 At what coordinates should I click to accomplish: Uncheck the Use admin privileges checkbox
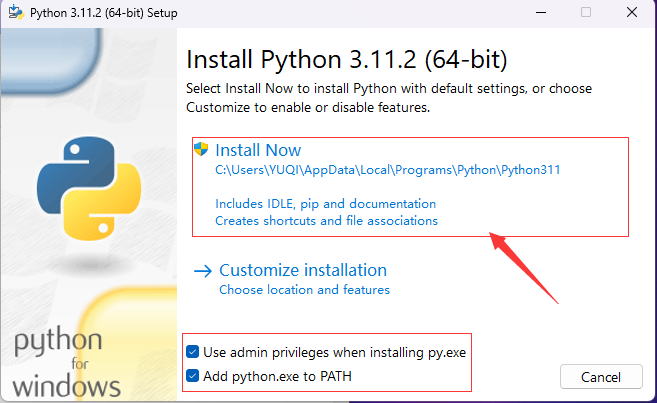click(x=193, y=352)
